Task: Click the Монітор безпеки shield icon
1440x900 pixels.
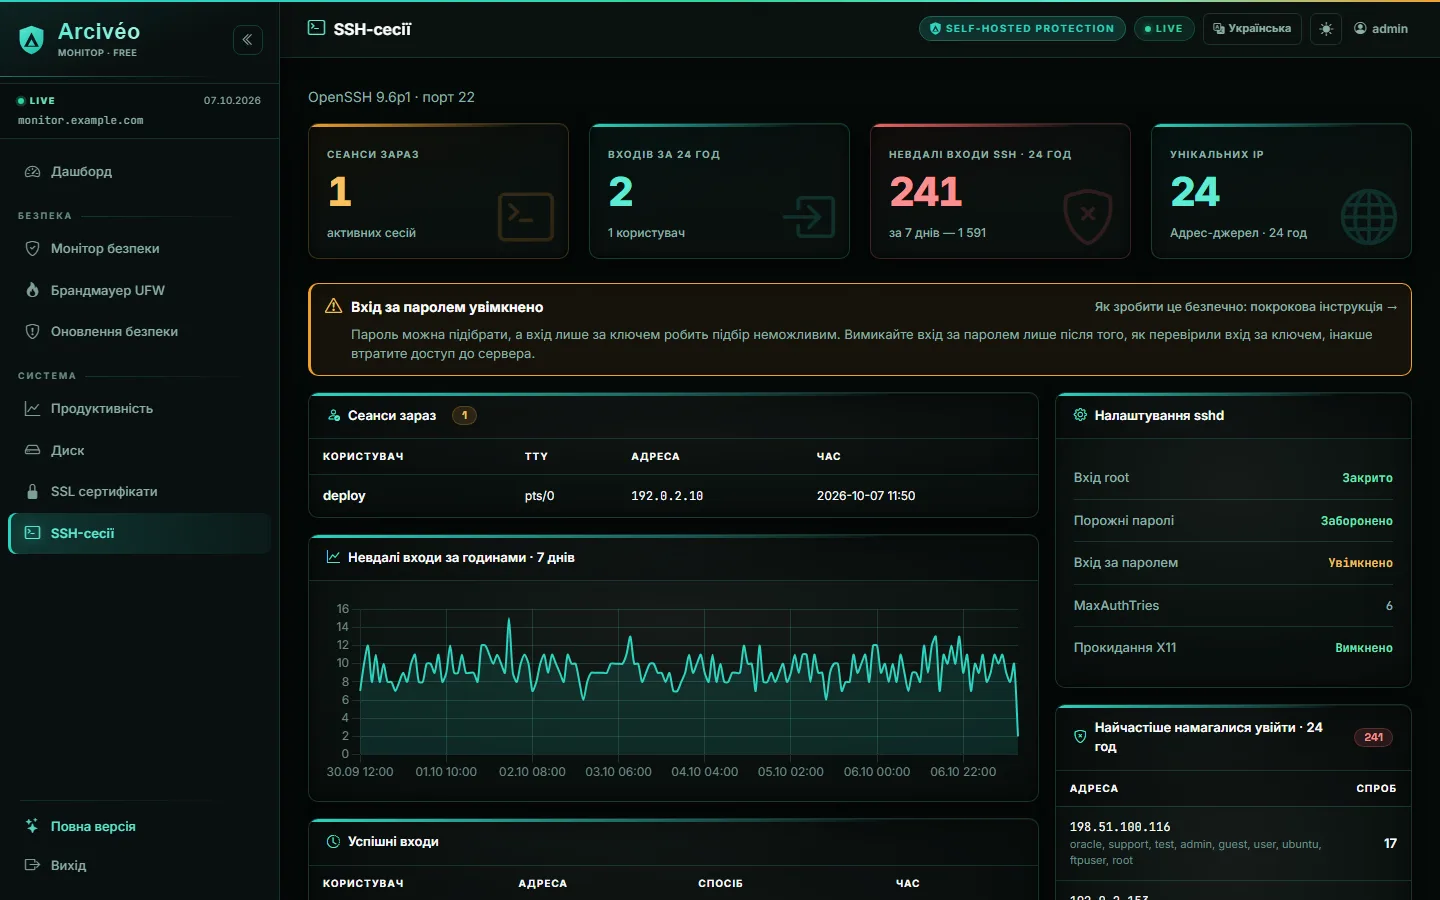Action: [32, 248]
